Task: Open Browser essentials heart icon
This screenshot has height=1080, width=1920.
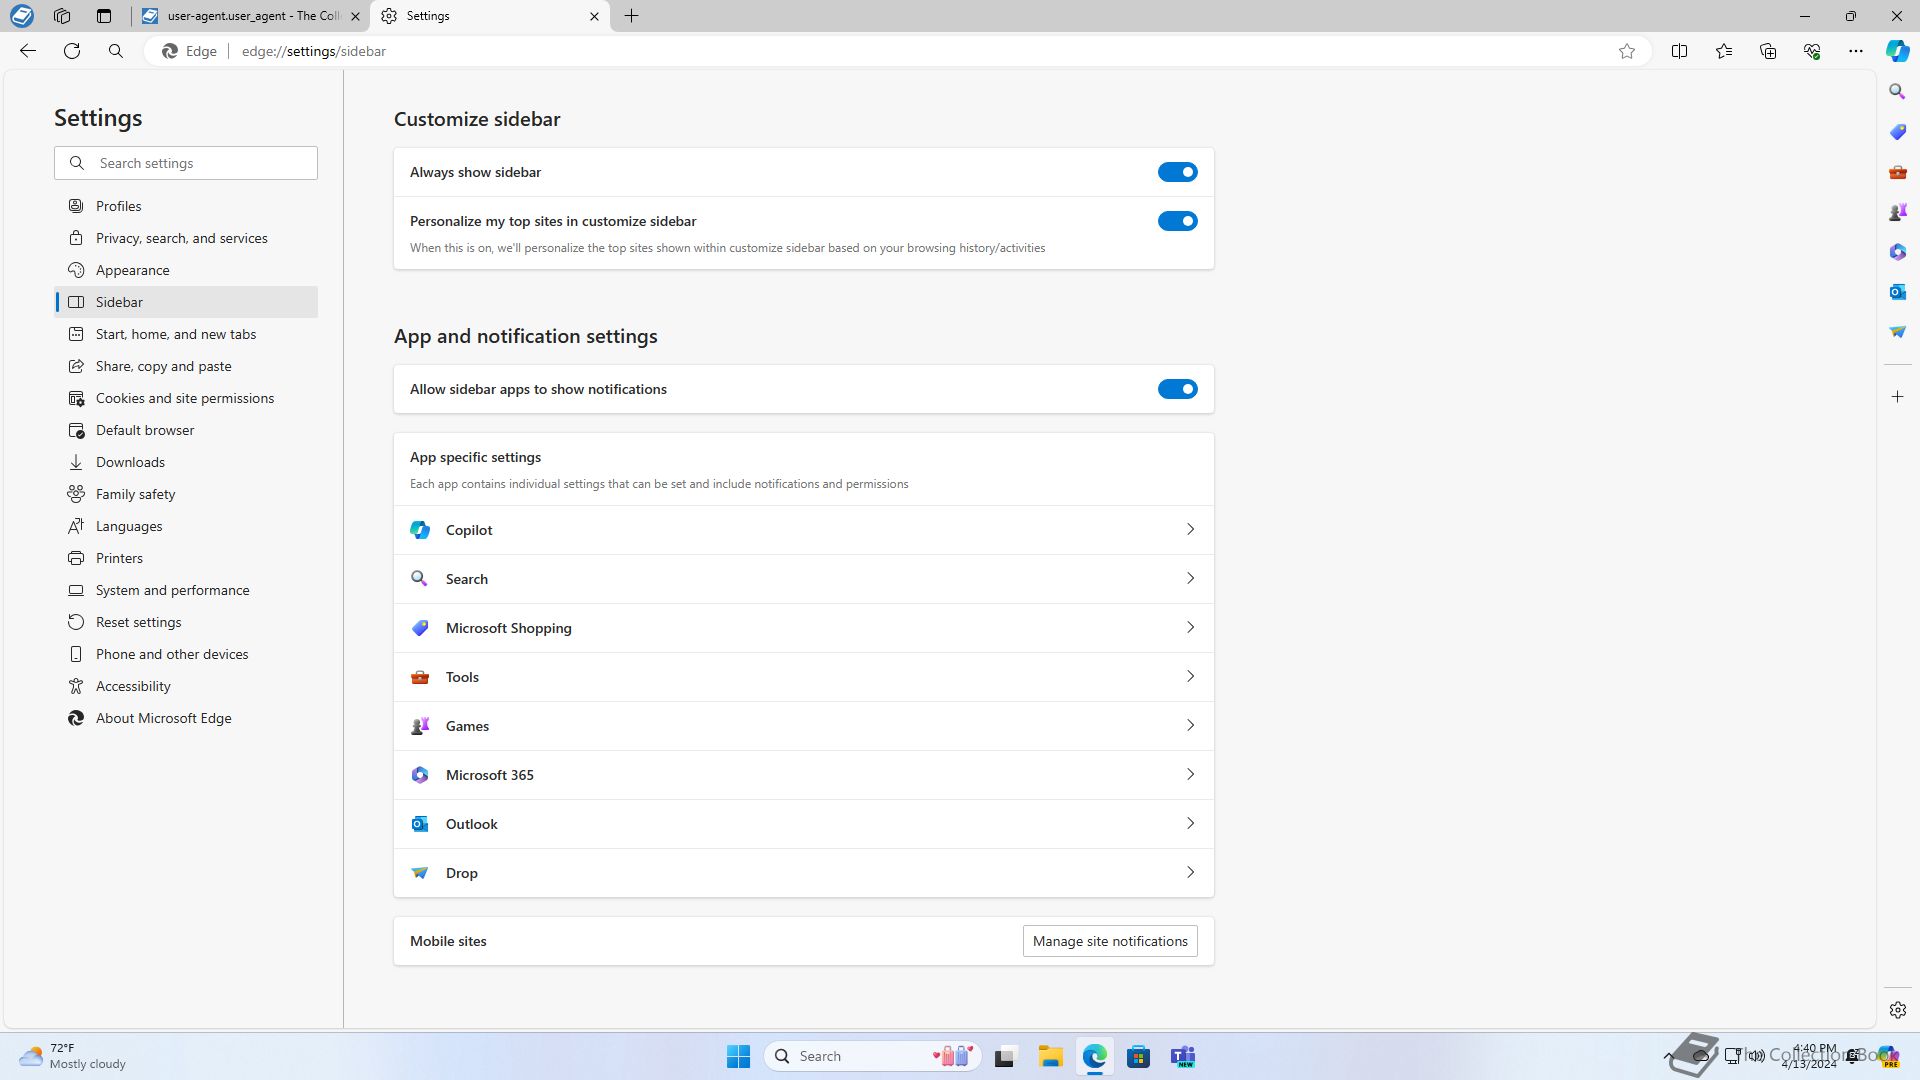Action: tap(1811, 51)
